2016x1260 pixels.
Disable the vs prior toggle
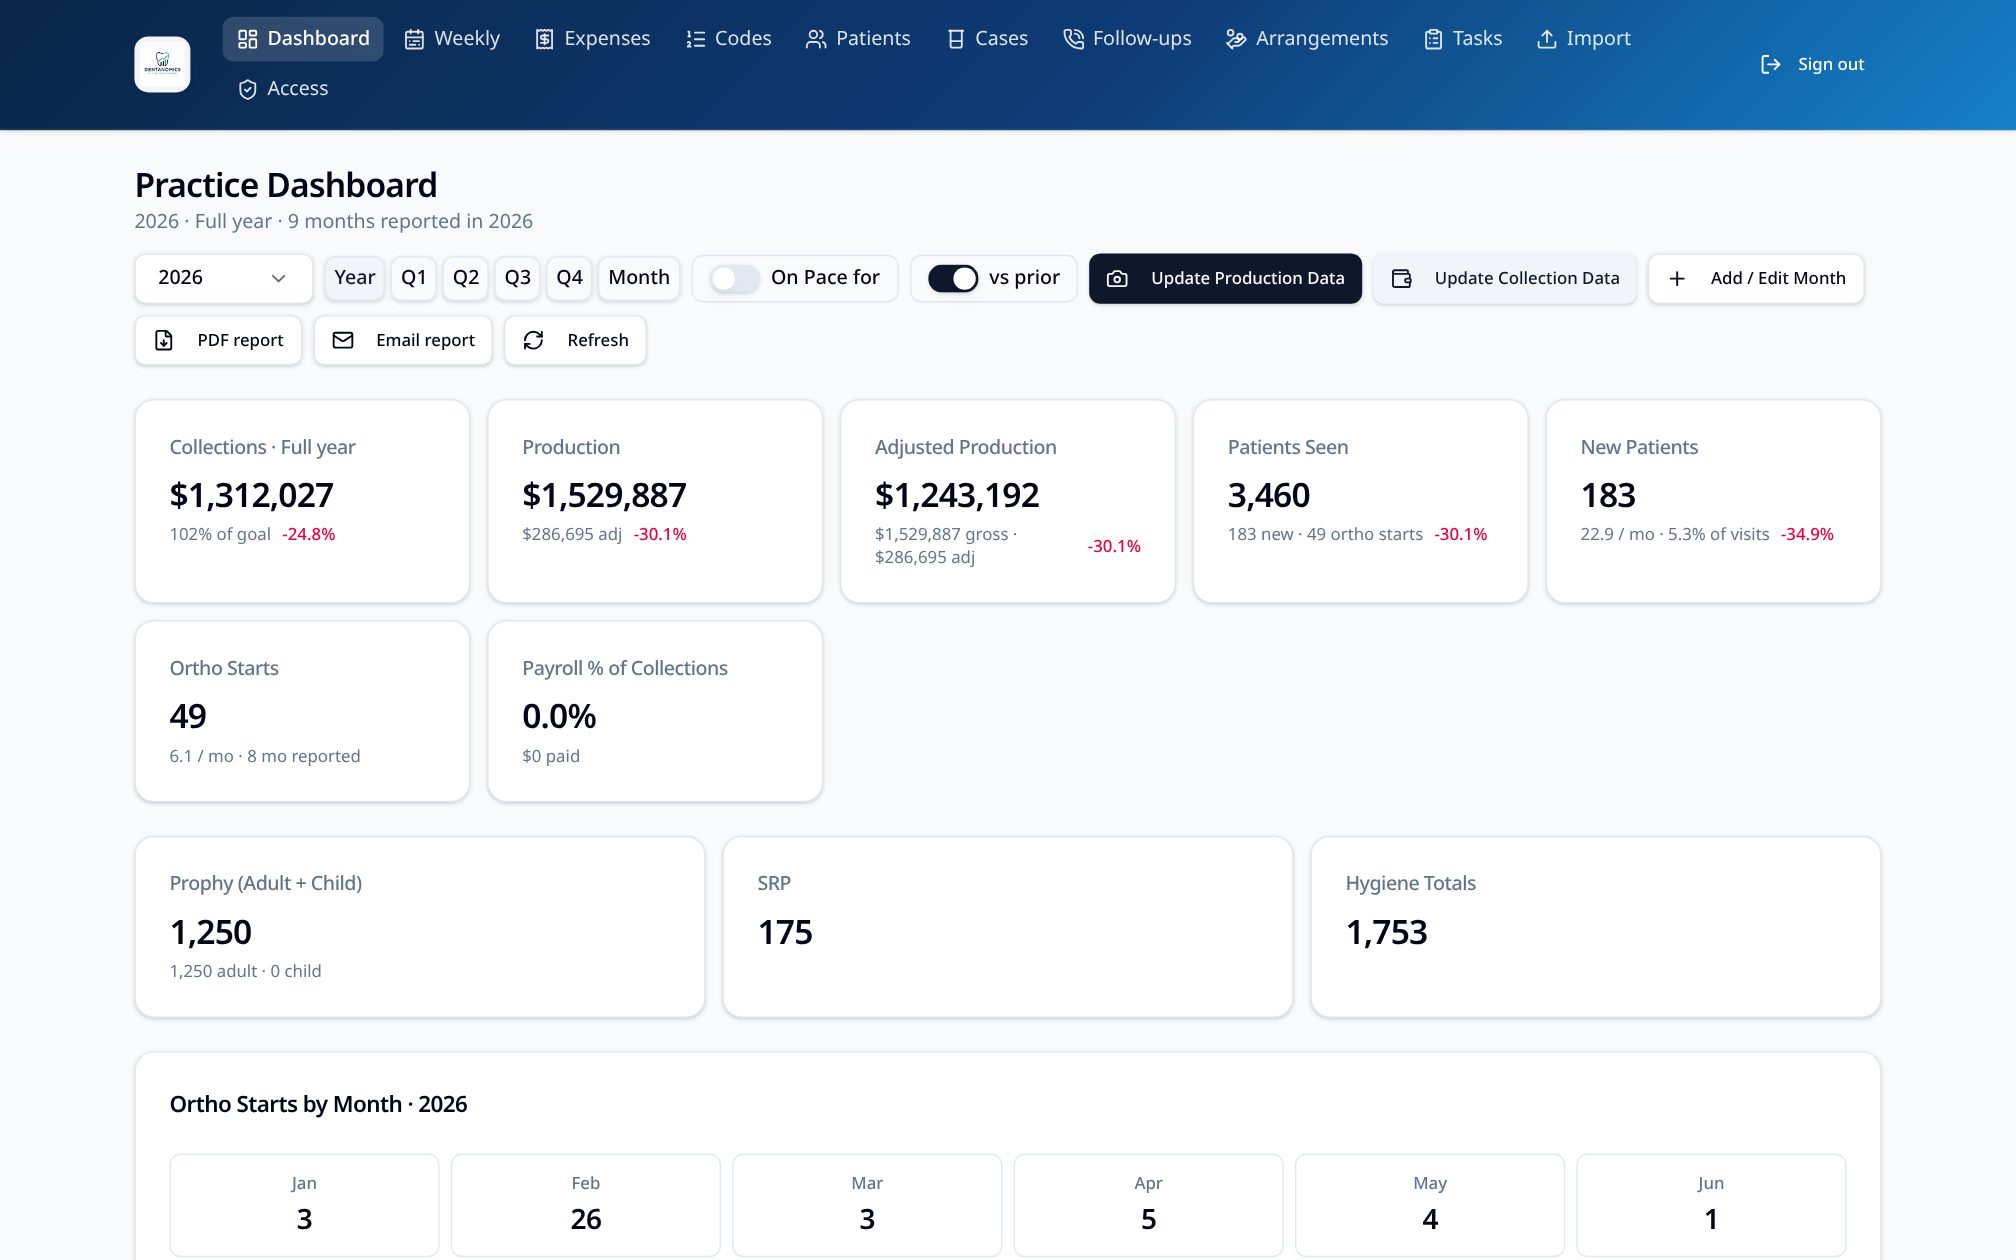(953, 278)
